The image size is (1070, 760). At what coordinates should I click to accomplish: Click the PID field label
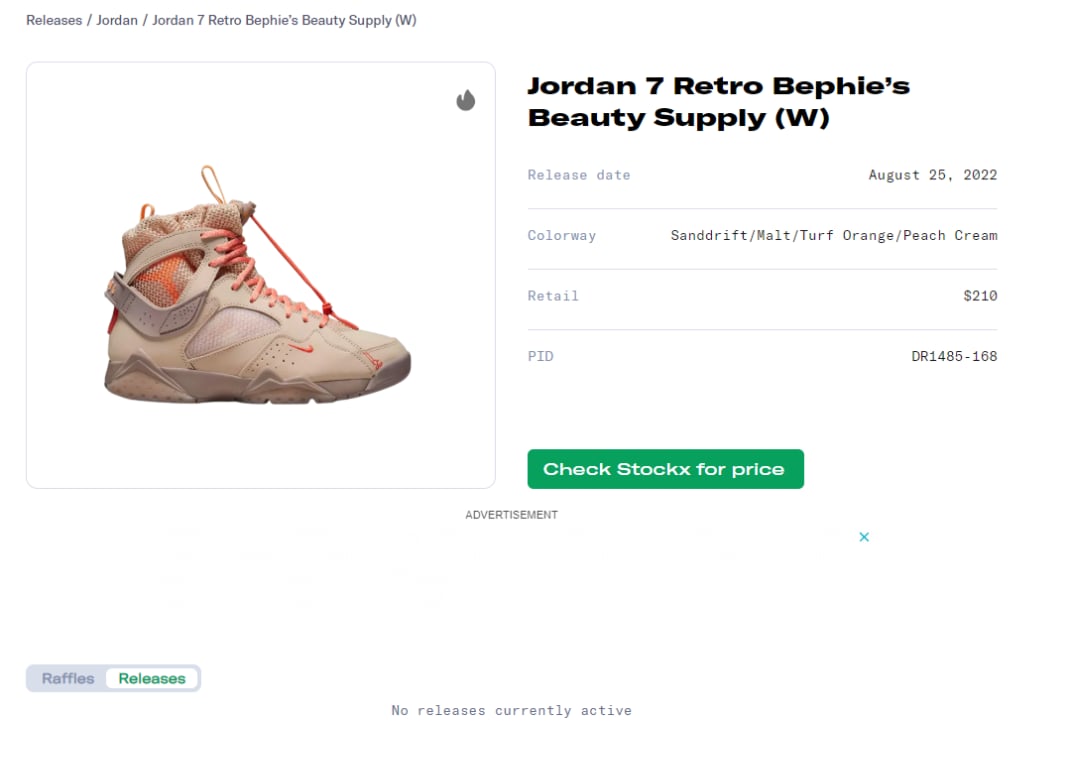[540, 356]
